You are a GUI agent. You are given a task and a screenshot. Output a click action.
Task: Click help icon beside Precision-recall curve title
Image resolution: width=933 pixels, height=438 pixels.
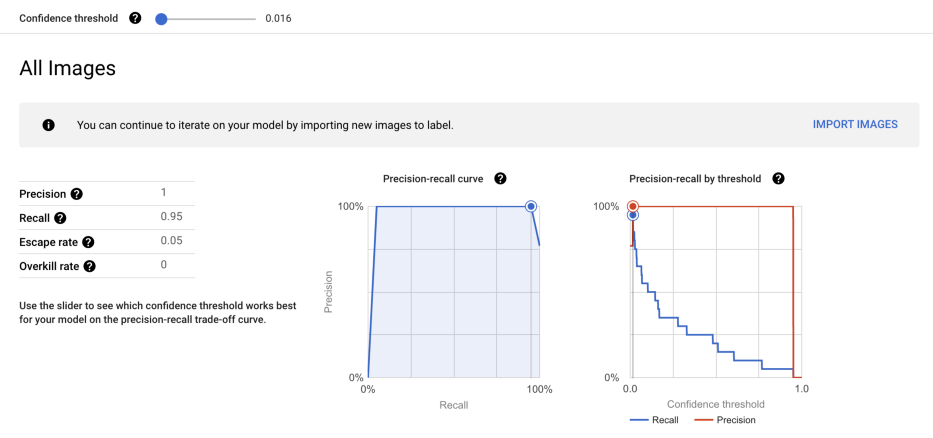(500, 178)
